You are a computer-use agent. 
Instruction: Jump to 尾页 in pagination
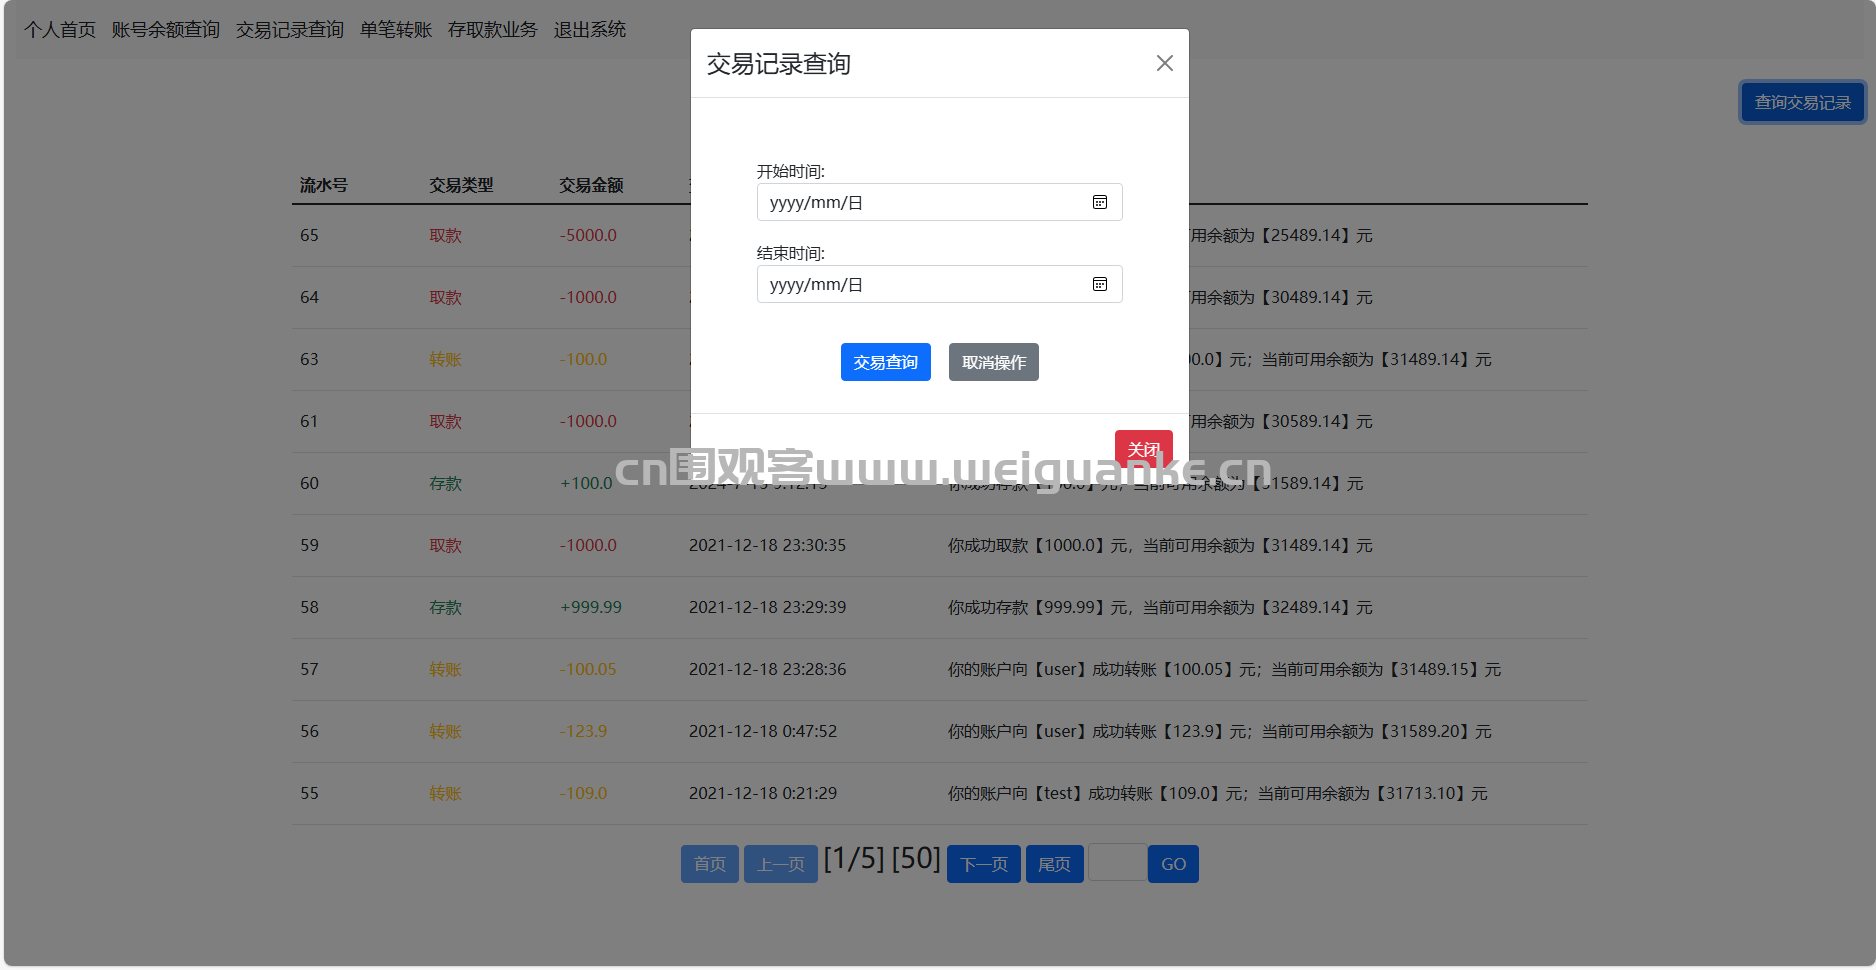coord(1054,864)
